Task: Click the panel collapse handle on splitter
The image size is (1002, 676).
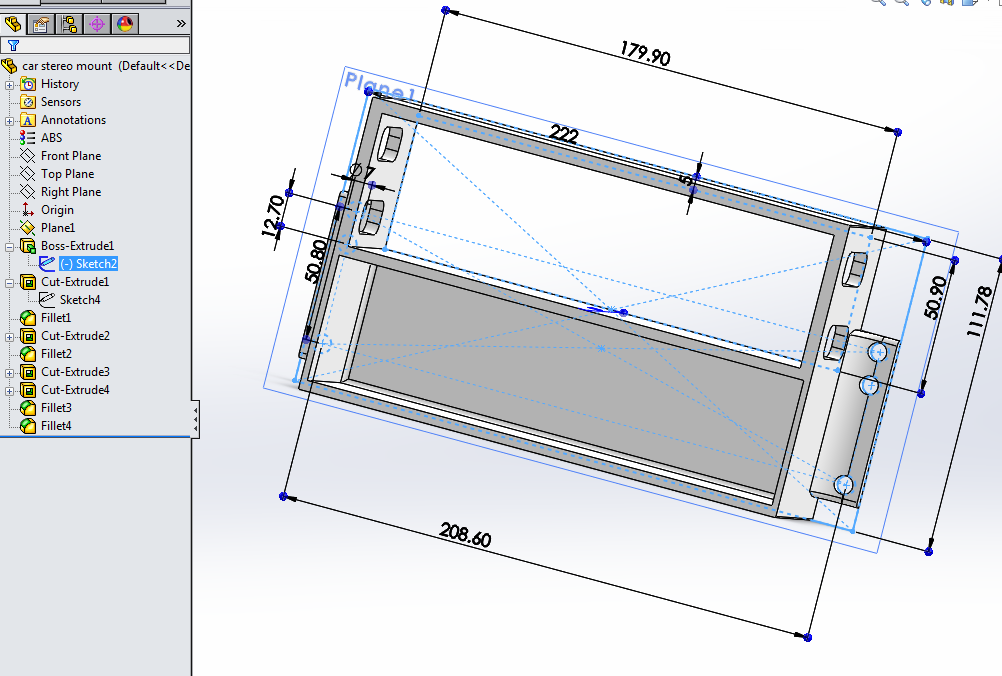Action: click(195, 417)
